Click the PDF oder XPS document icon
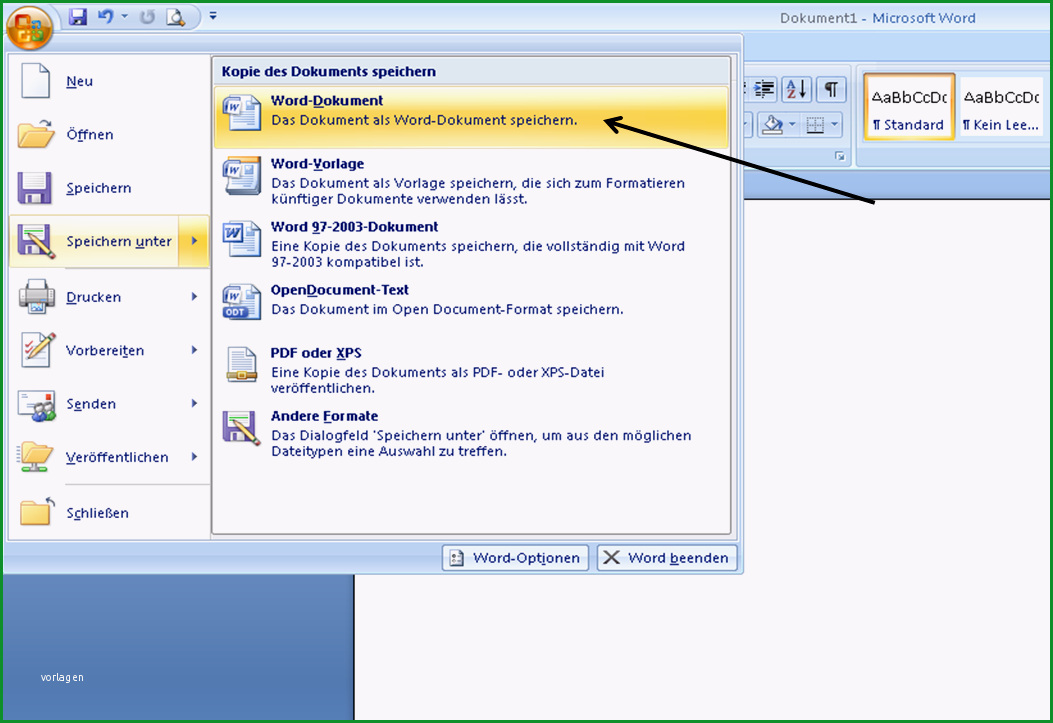 242,365
